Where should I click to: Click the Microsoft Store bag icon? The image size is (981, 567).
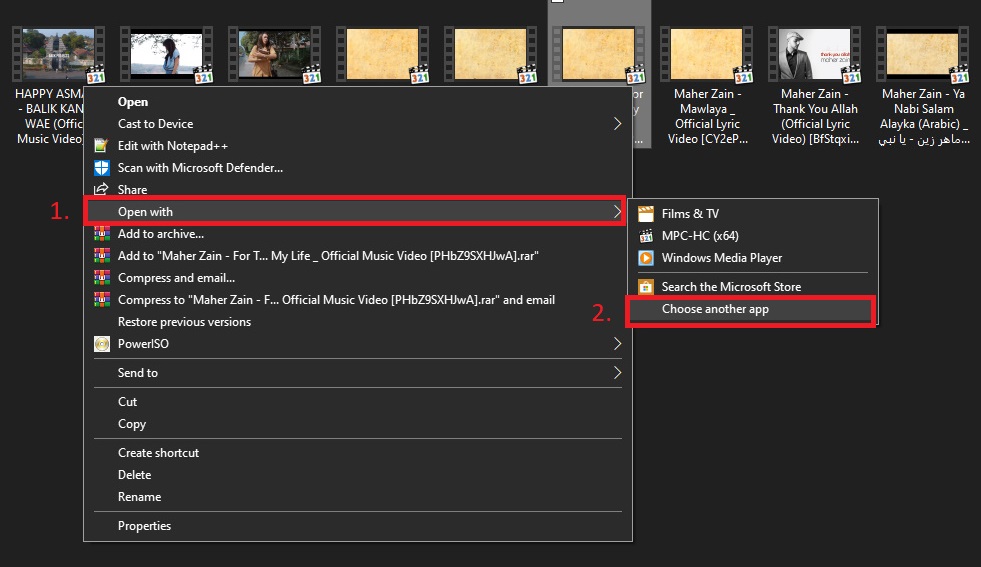coord(646,287)
